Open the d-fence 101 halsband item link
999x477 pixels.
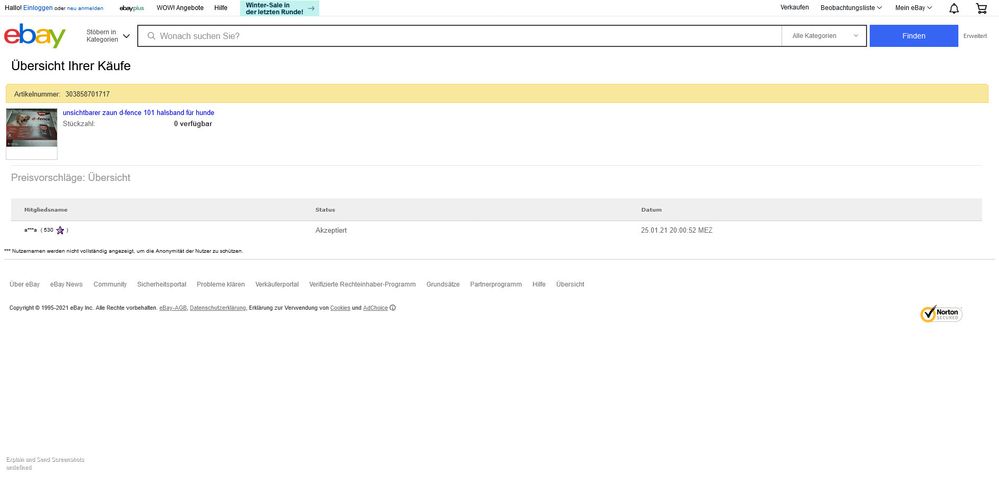(138, 113)
